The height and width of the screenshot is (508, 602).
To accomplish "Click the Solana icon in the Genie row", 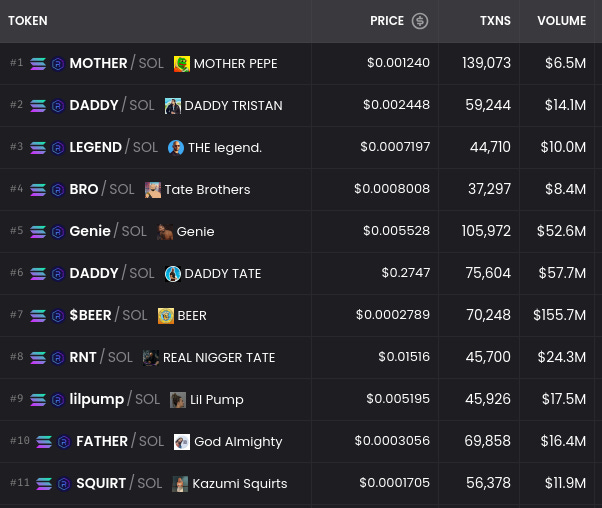I will point(38,232).
